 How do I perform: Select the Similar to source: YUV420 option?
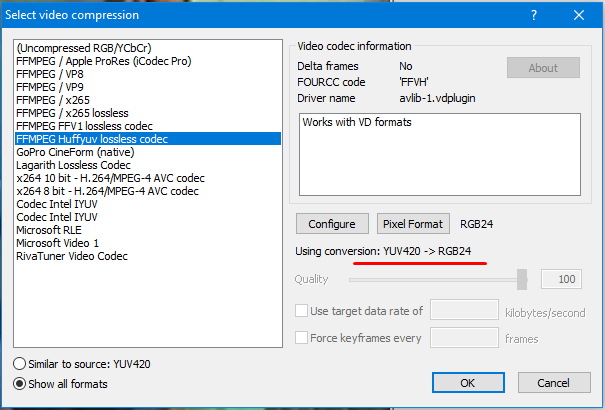pyautogui.click(x=21, y=363)
